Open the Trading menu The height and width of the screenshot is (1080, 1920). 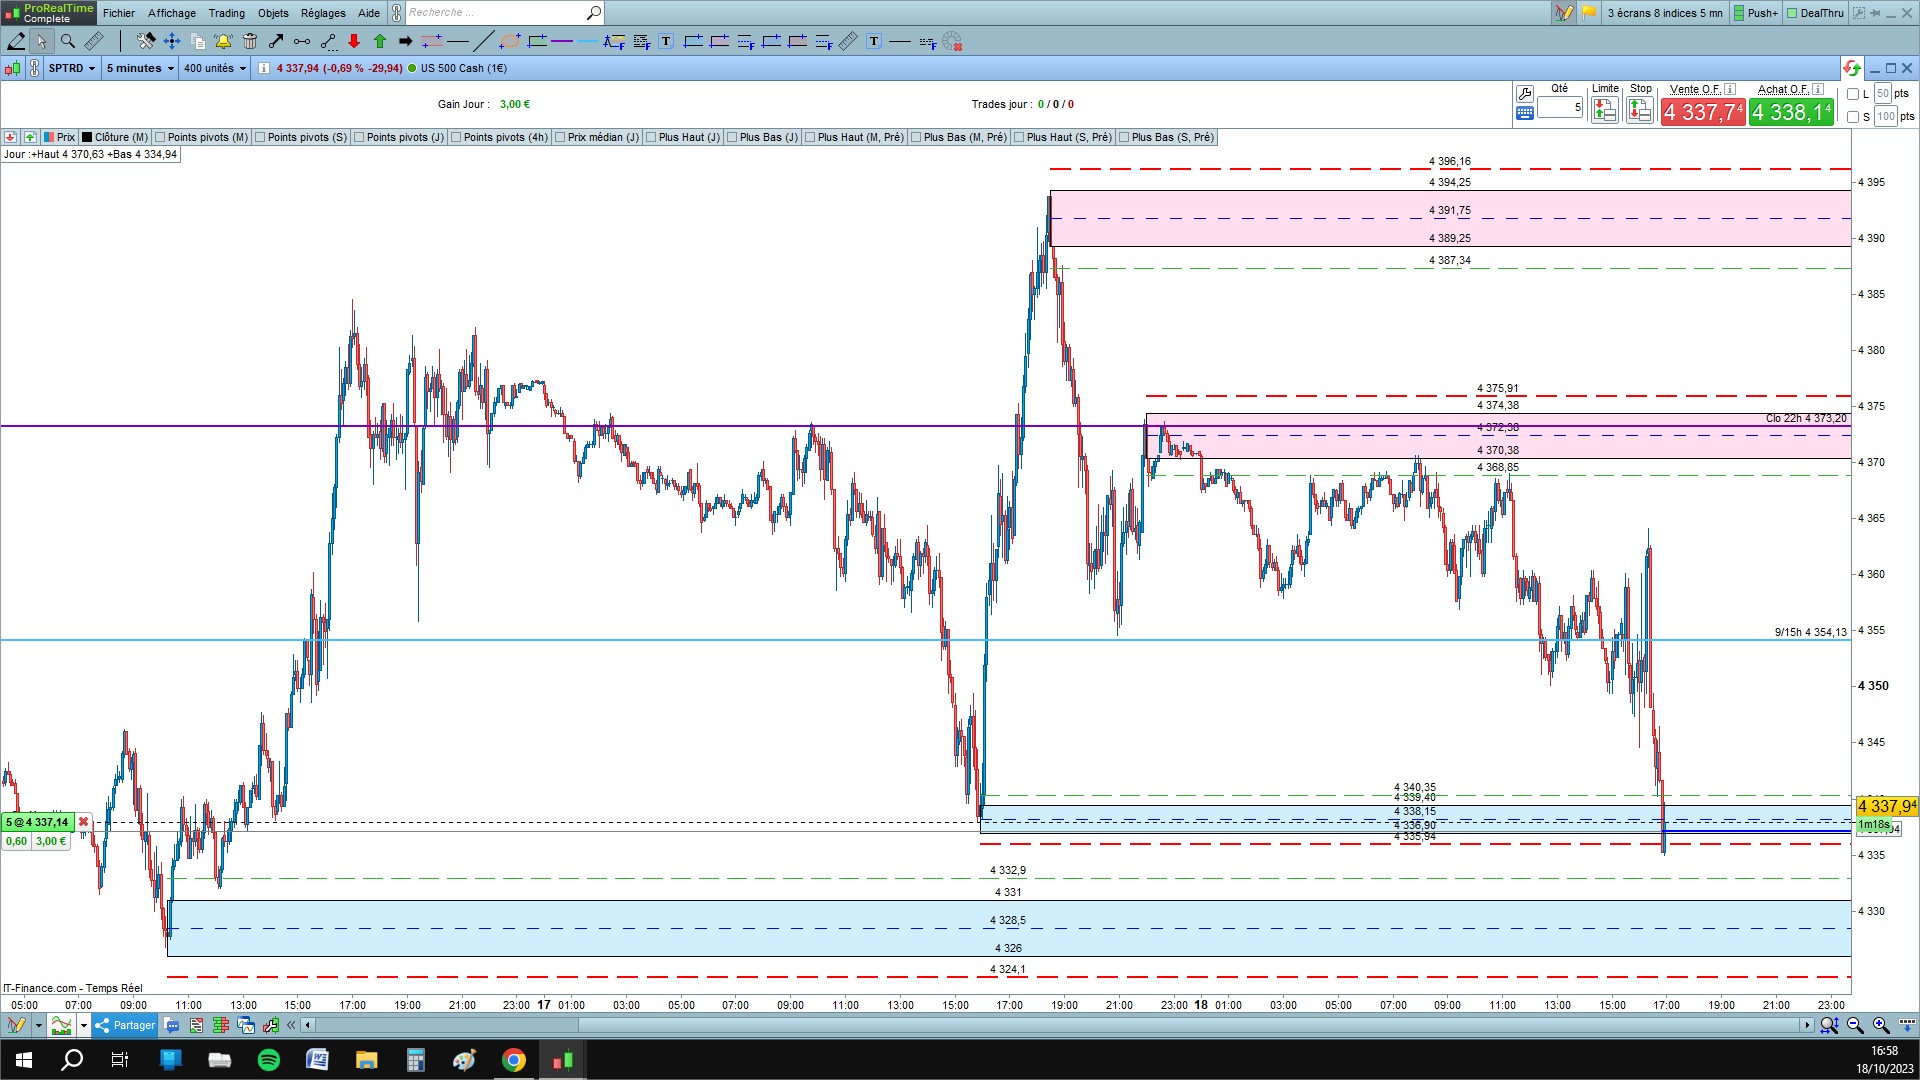226,13
